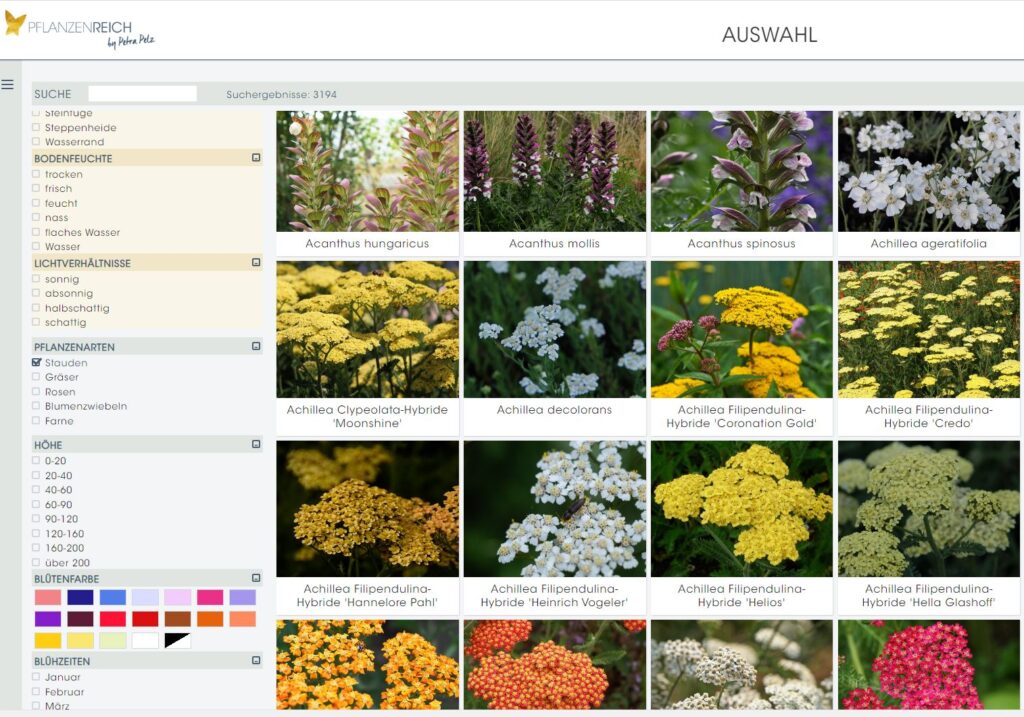Viewport: 1024px width, 717px height.
Task: Check the Rosen plant type
Action: tap(36, 391)
